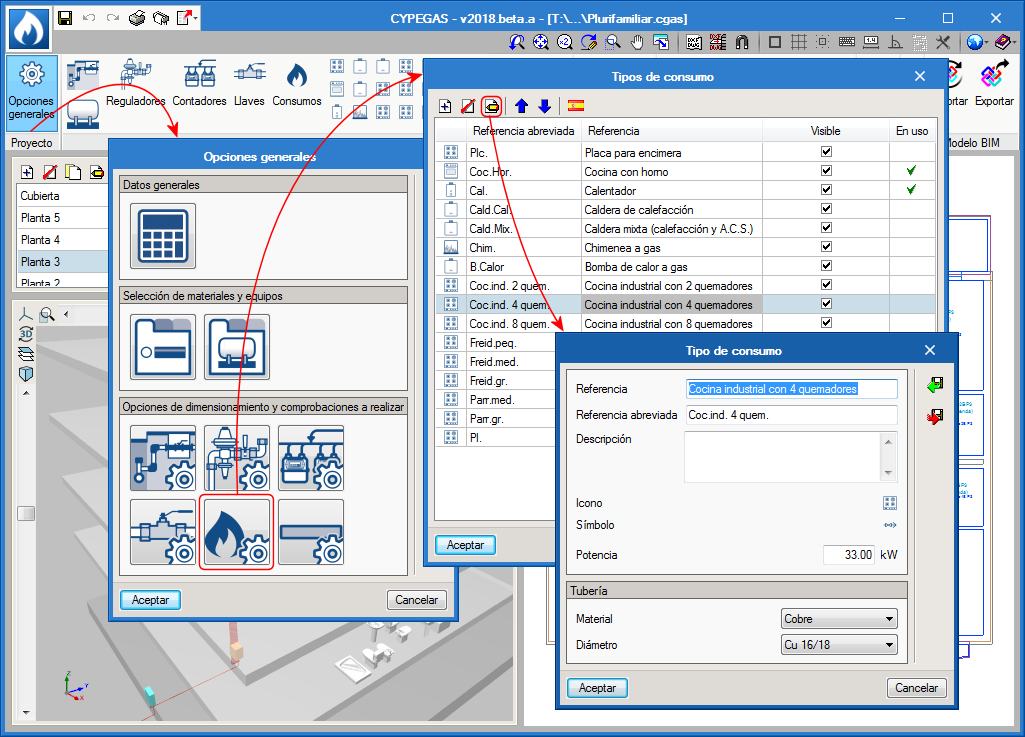Screen dimensions: 1025x737
Task: Open the export dropdown arrow in title bar
Action: pos(195,18)
